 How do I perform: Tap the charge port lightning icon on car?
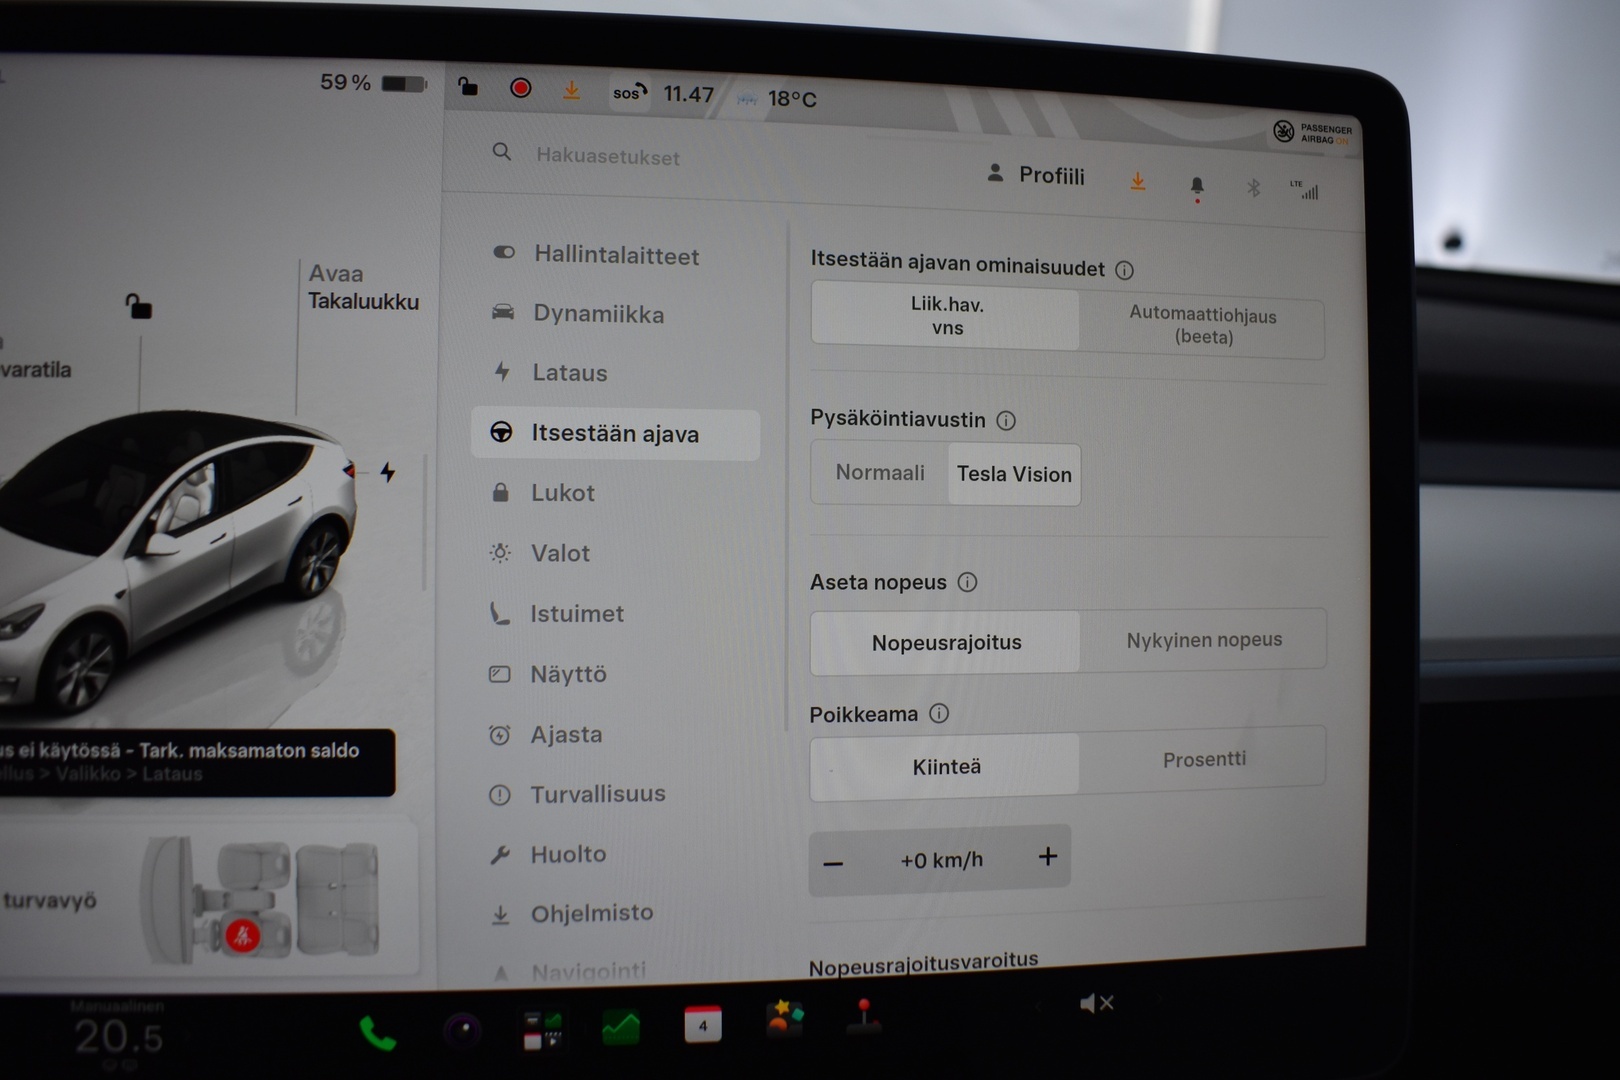[x=388, y=472]
